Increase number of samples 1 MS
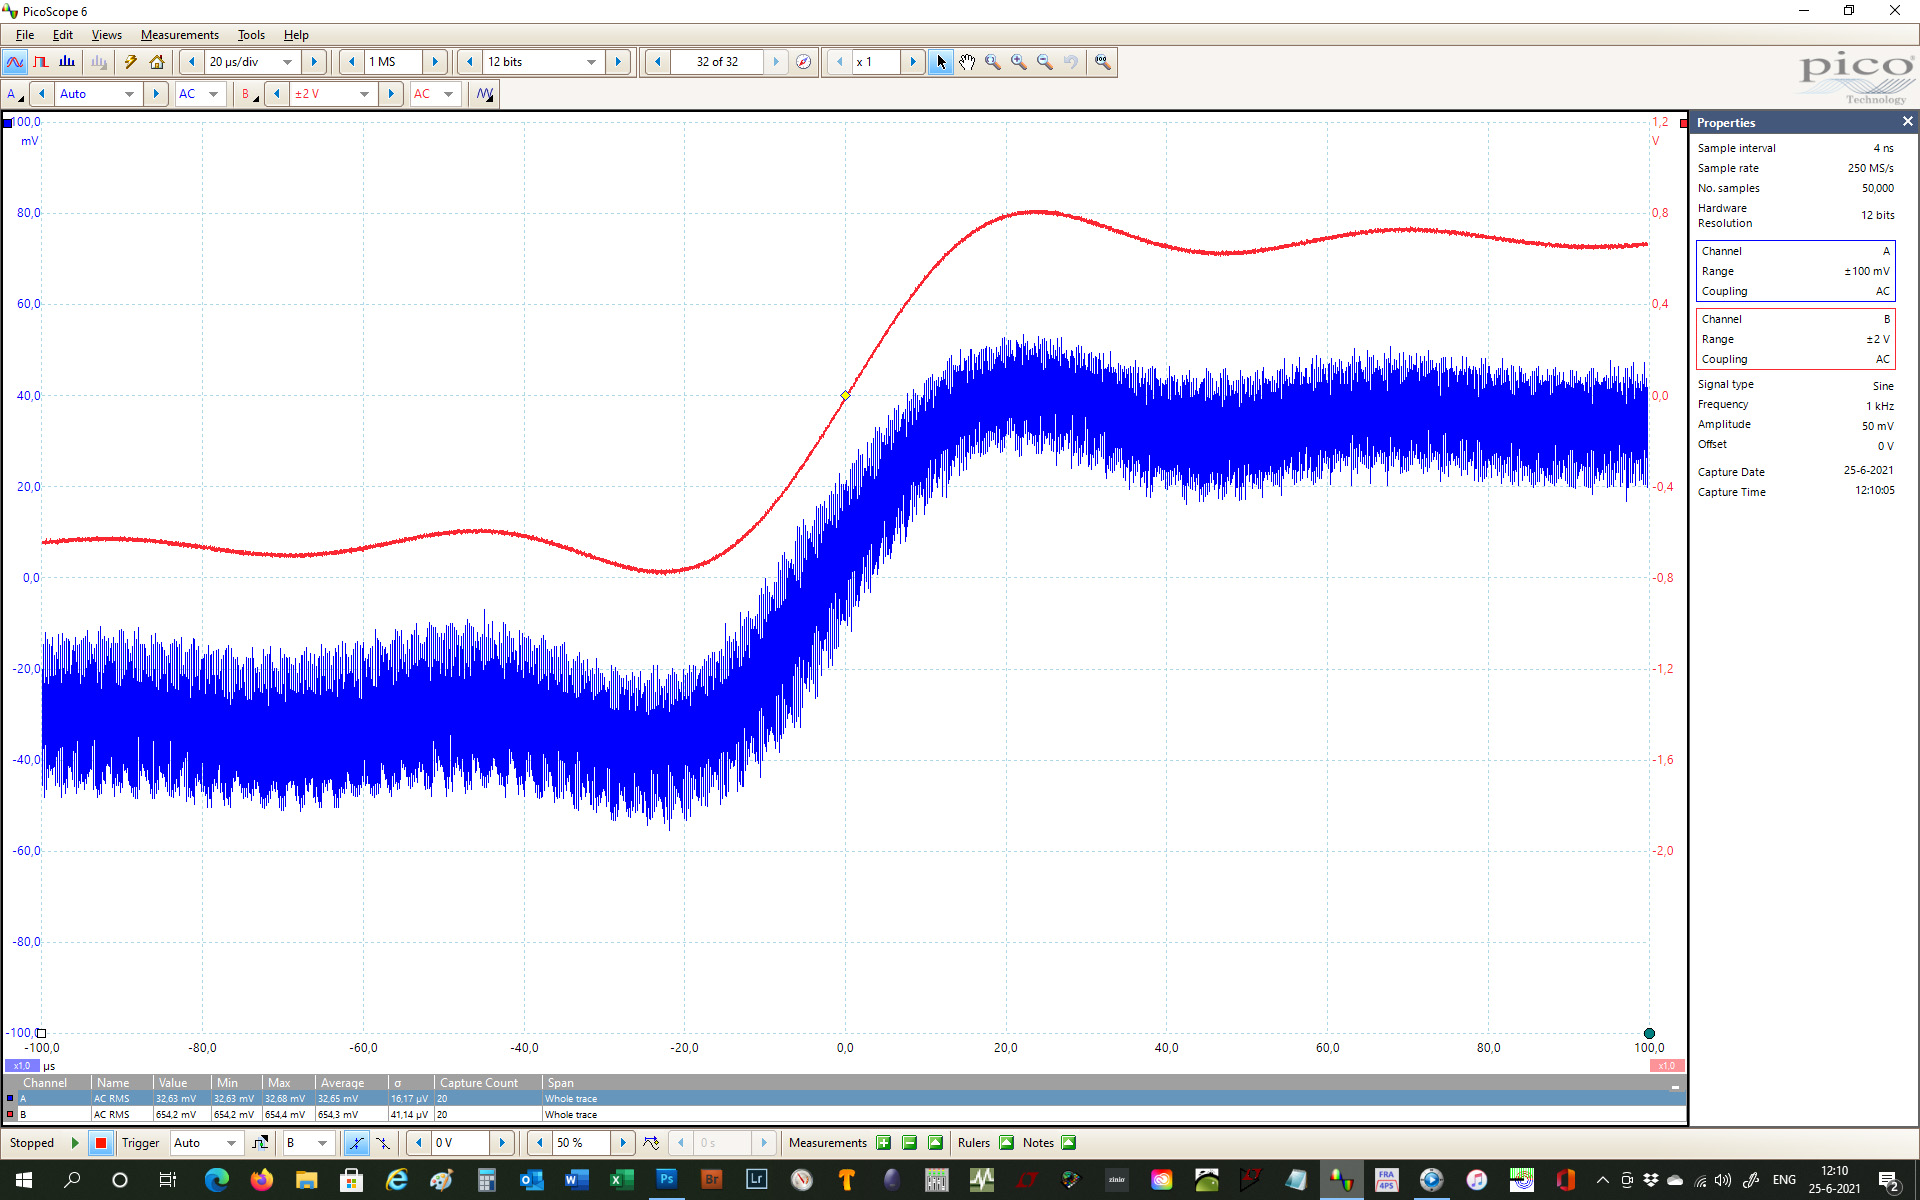Viewport: 1920px width, 1200px height. point(435,62)
